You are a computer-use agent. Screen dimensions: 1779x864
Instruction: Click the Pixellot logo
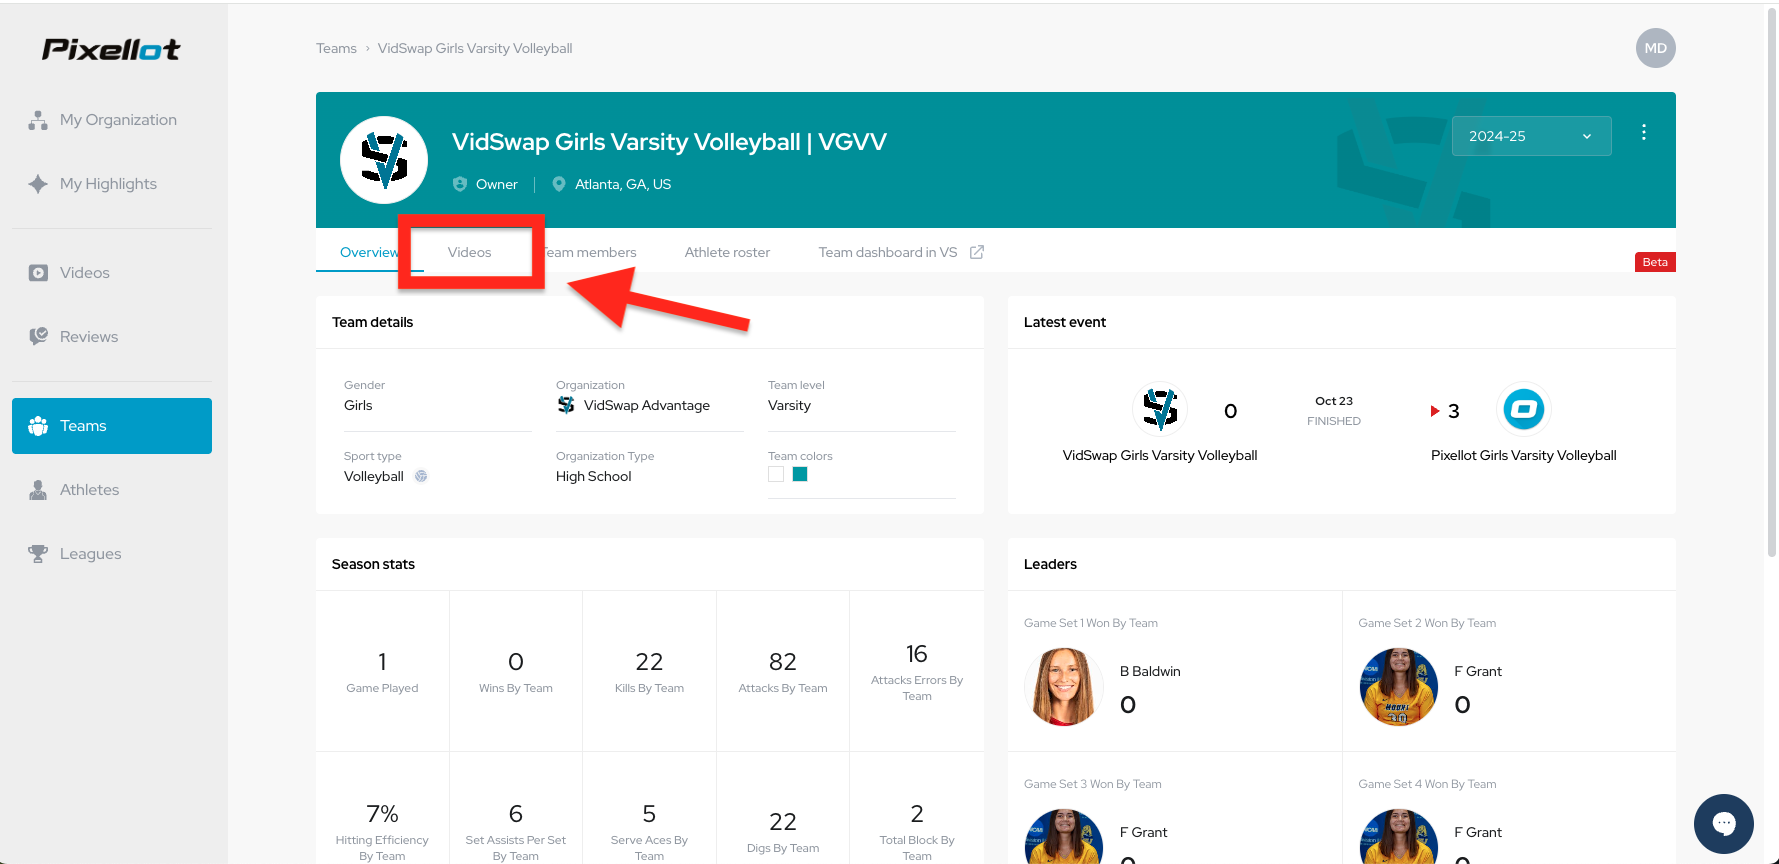click(111, 49)
